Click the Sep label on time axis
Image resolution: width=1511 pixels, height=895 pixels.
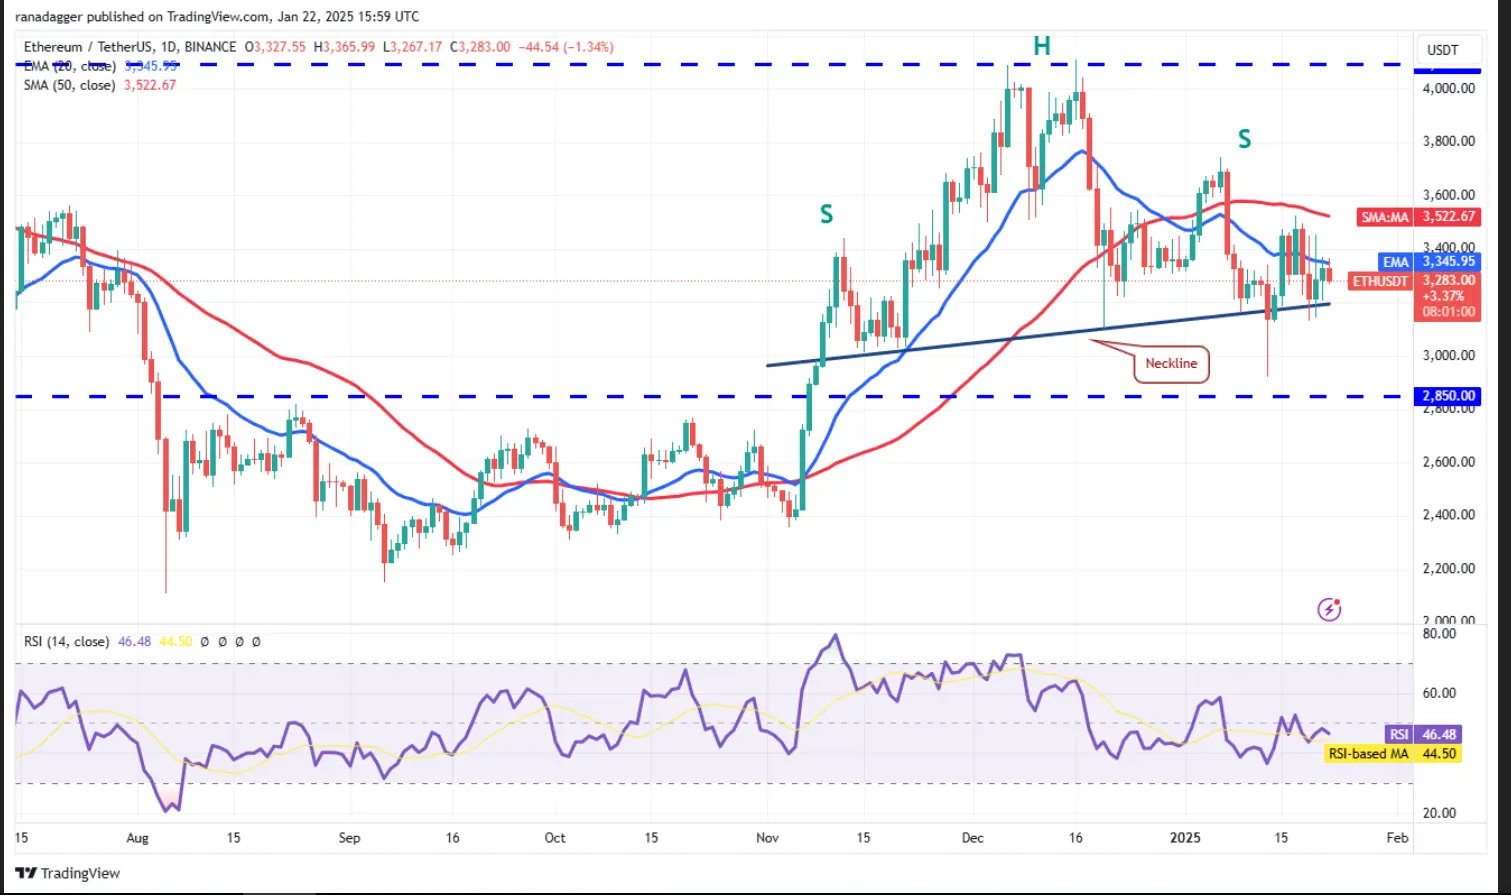pyautogui.click(x=349, y=838)
